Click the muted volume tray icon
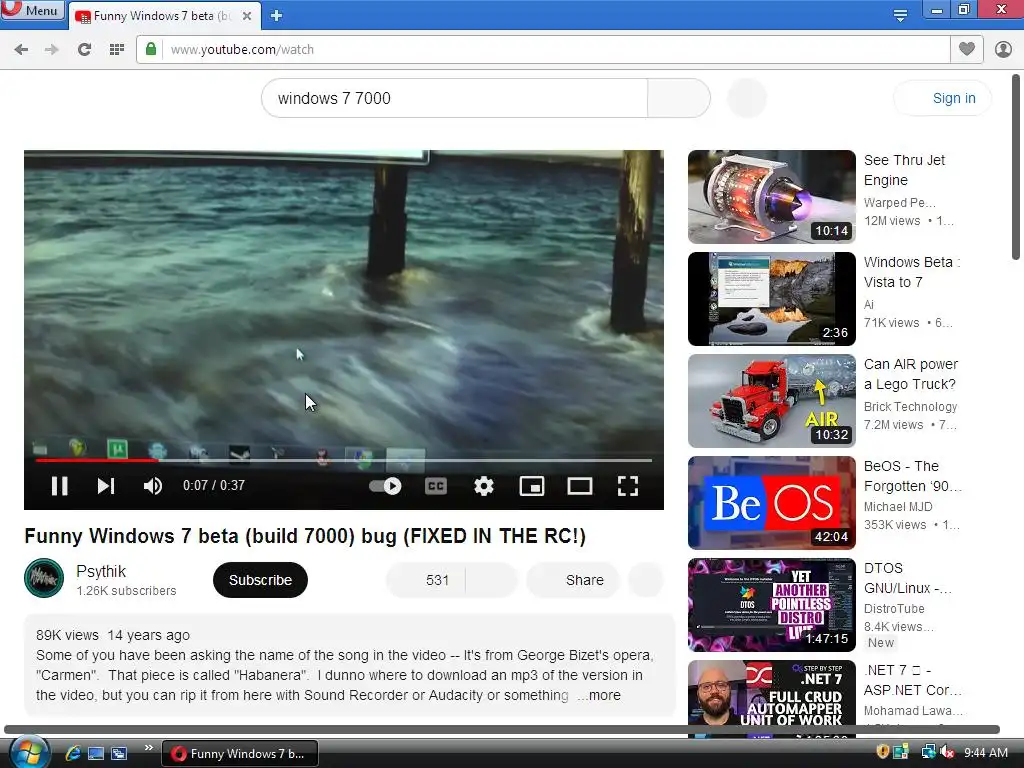The width and height of the screenshot is (1024, 768). [947, 752]
